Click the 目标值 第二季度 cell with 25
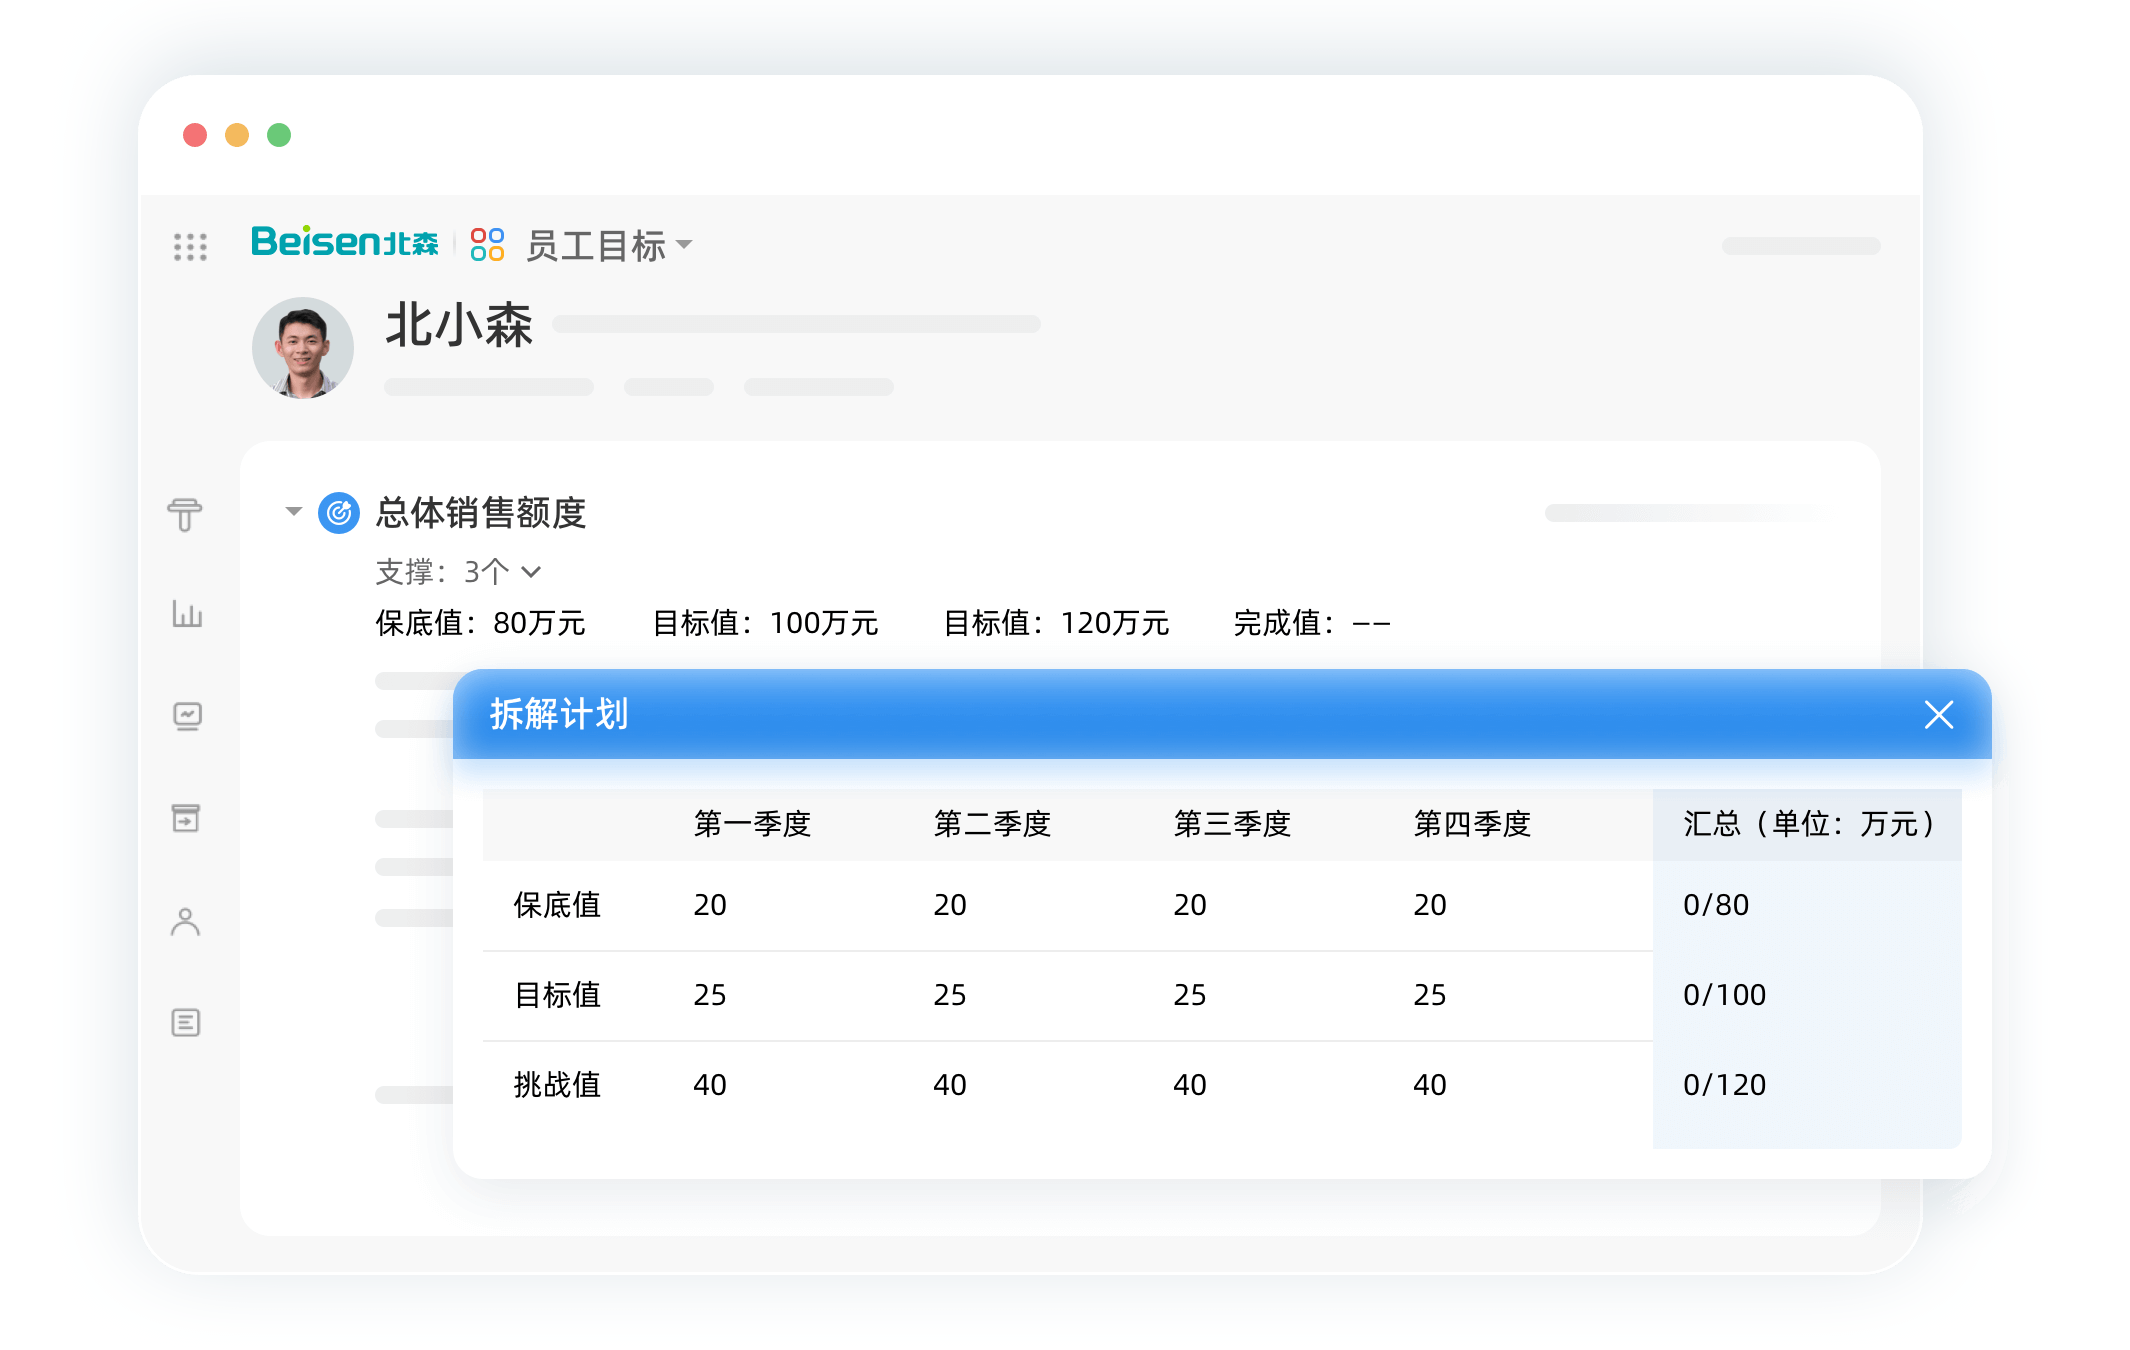Image resolution: width=2130 pixels, height=1350 pixels. click(949, 995)
